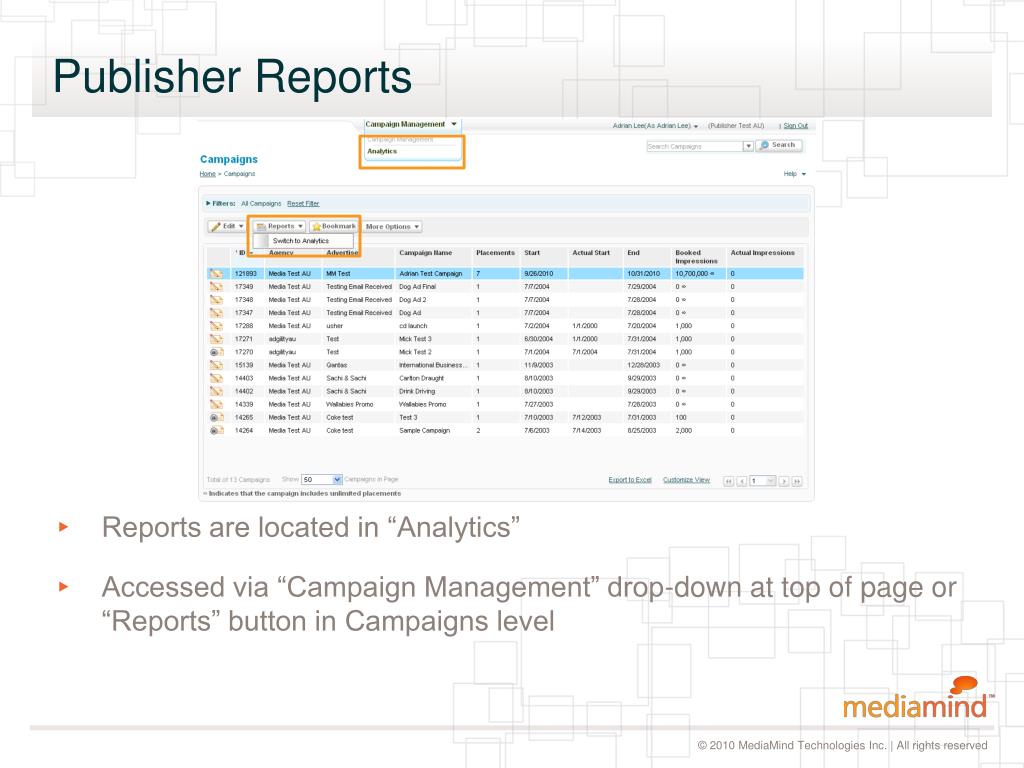Expand the Filters section
The height and width of the screenshot is (768, 1024).
point(220,204)
